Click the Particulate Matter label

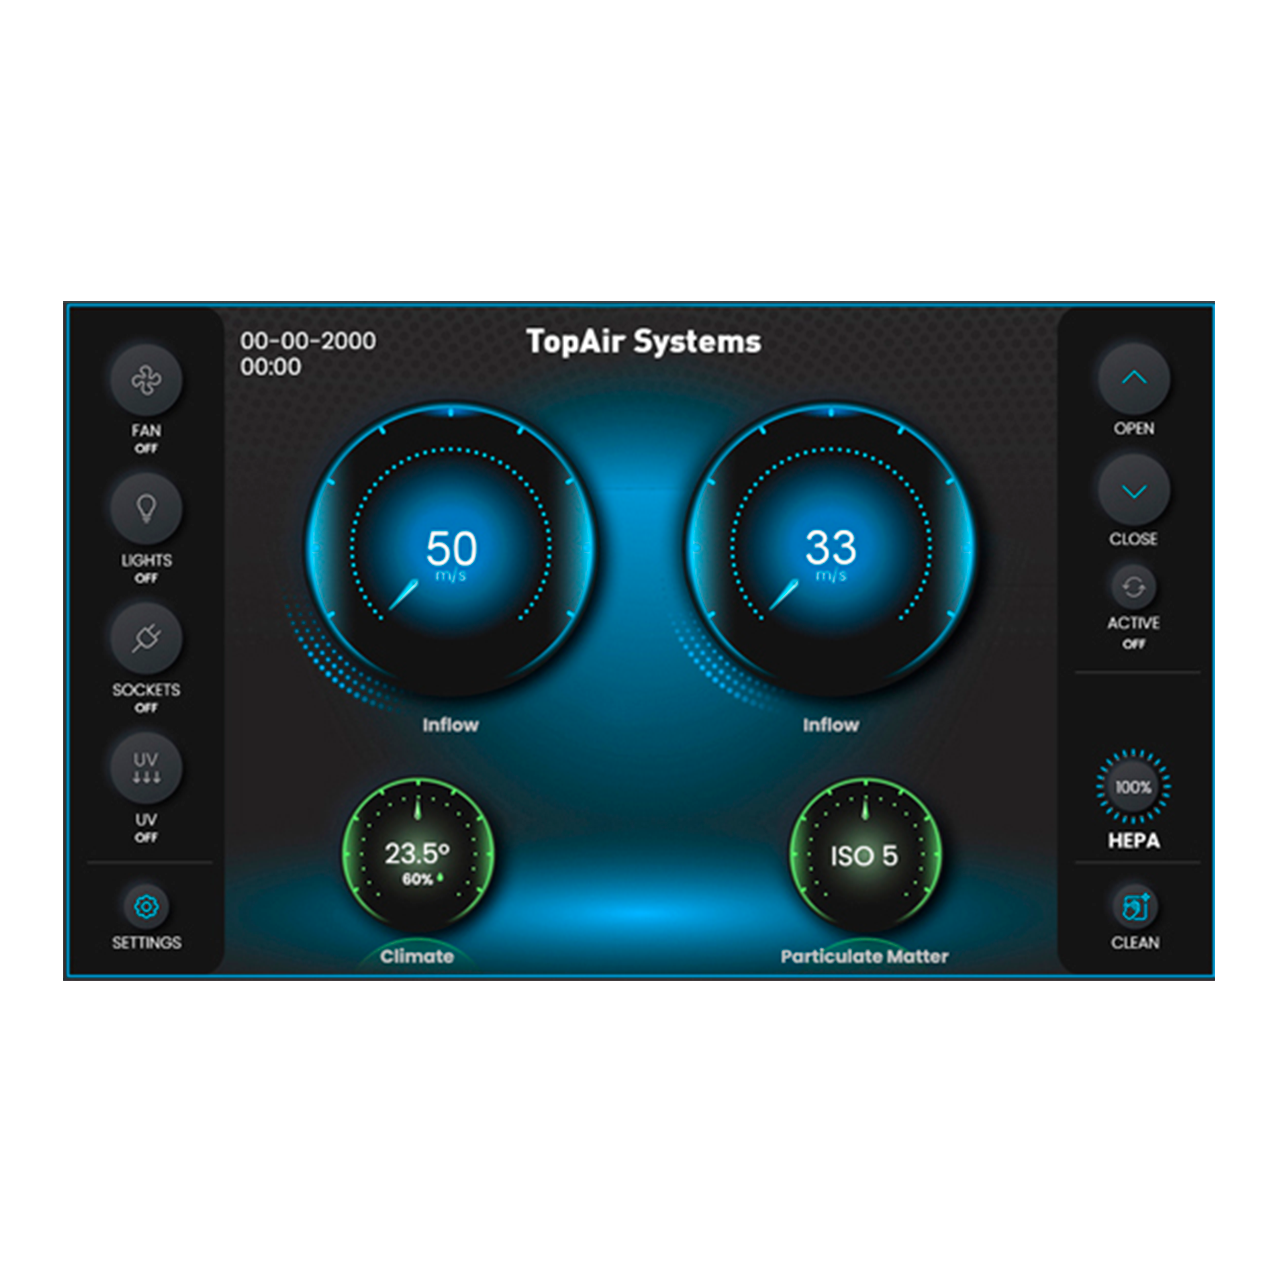(x=864, y=957)
